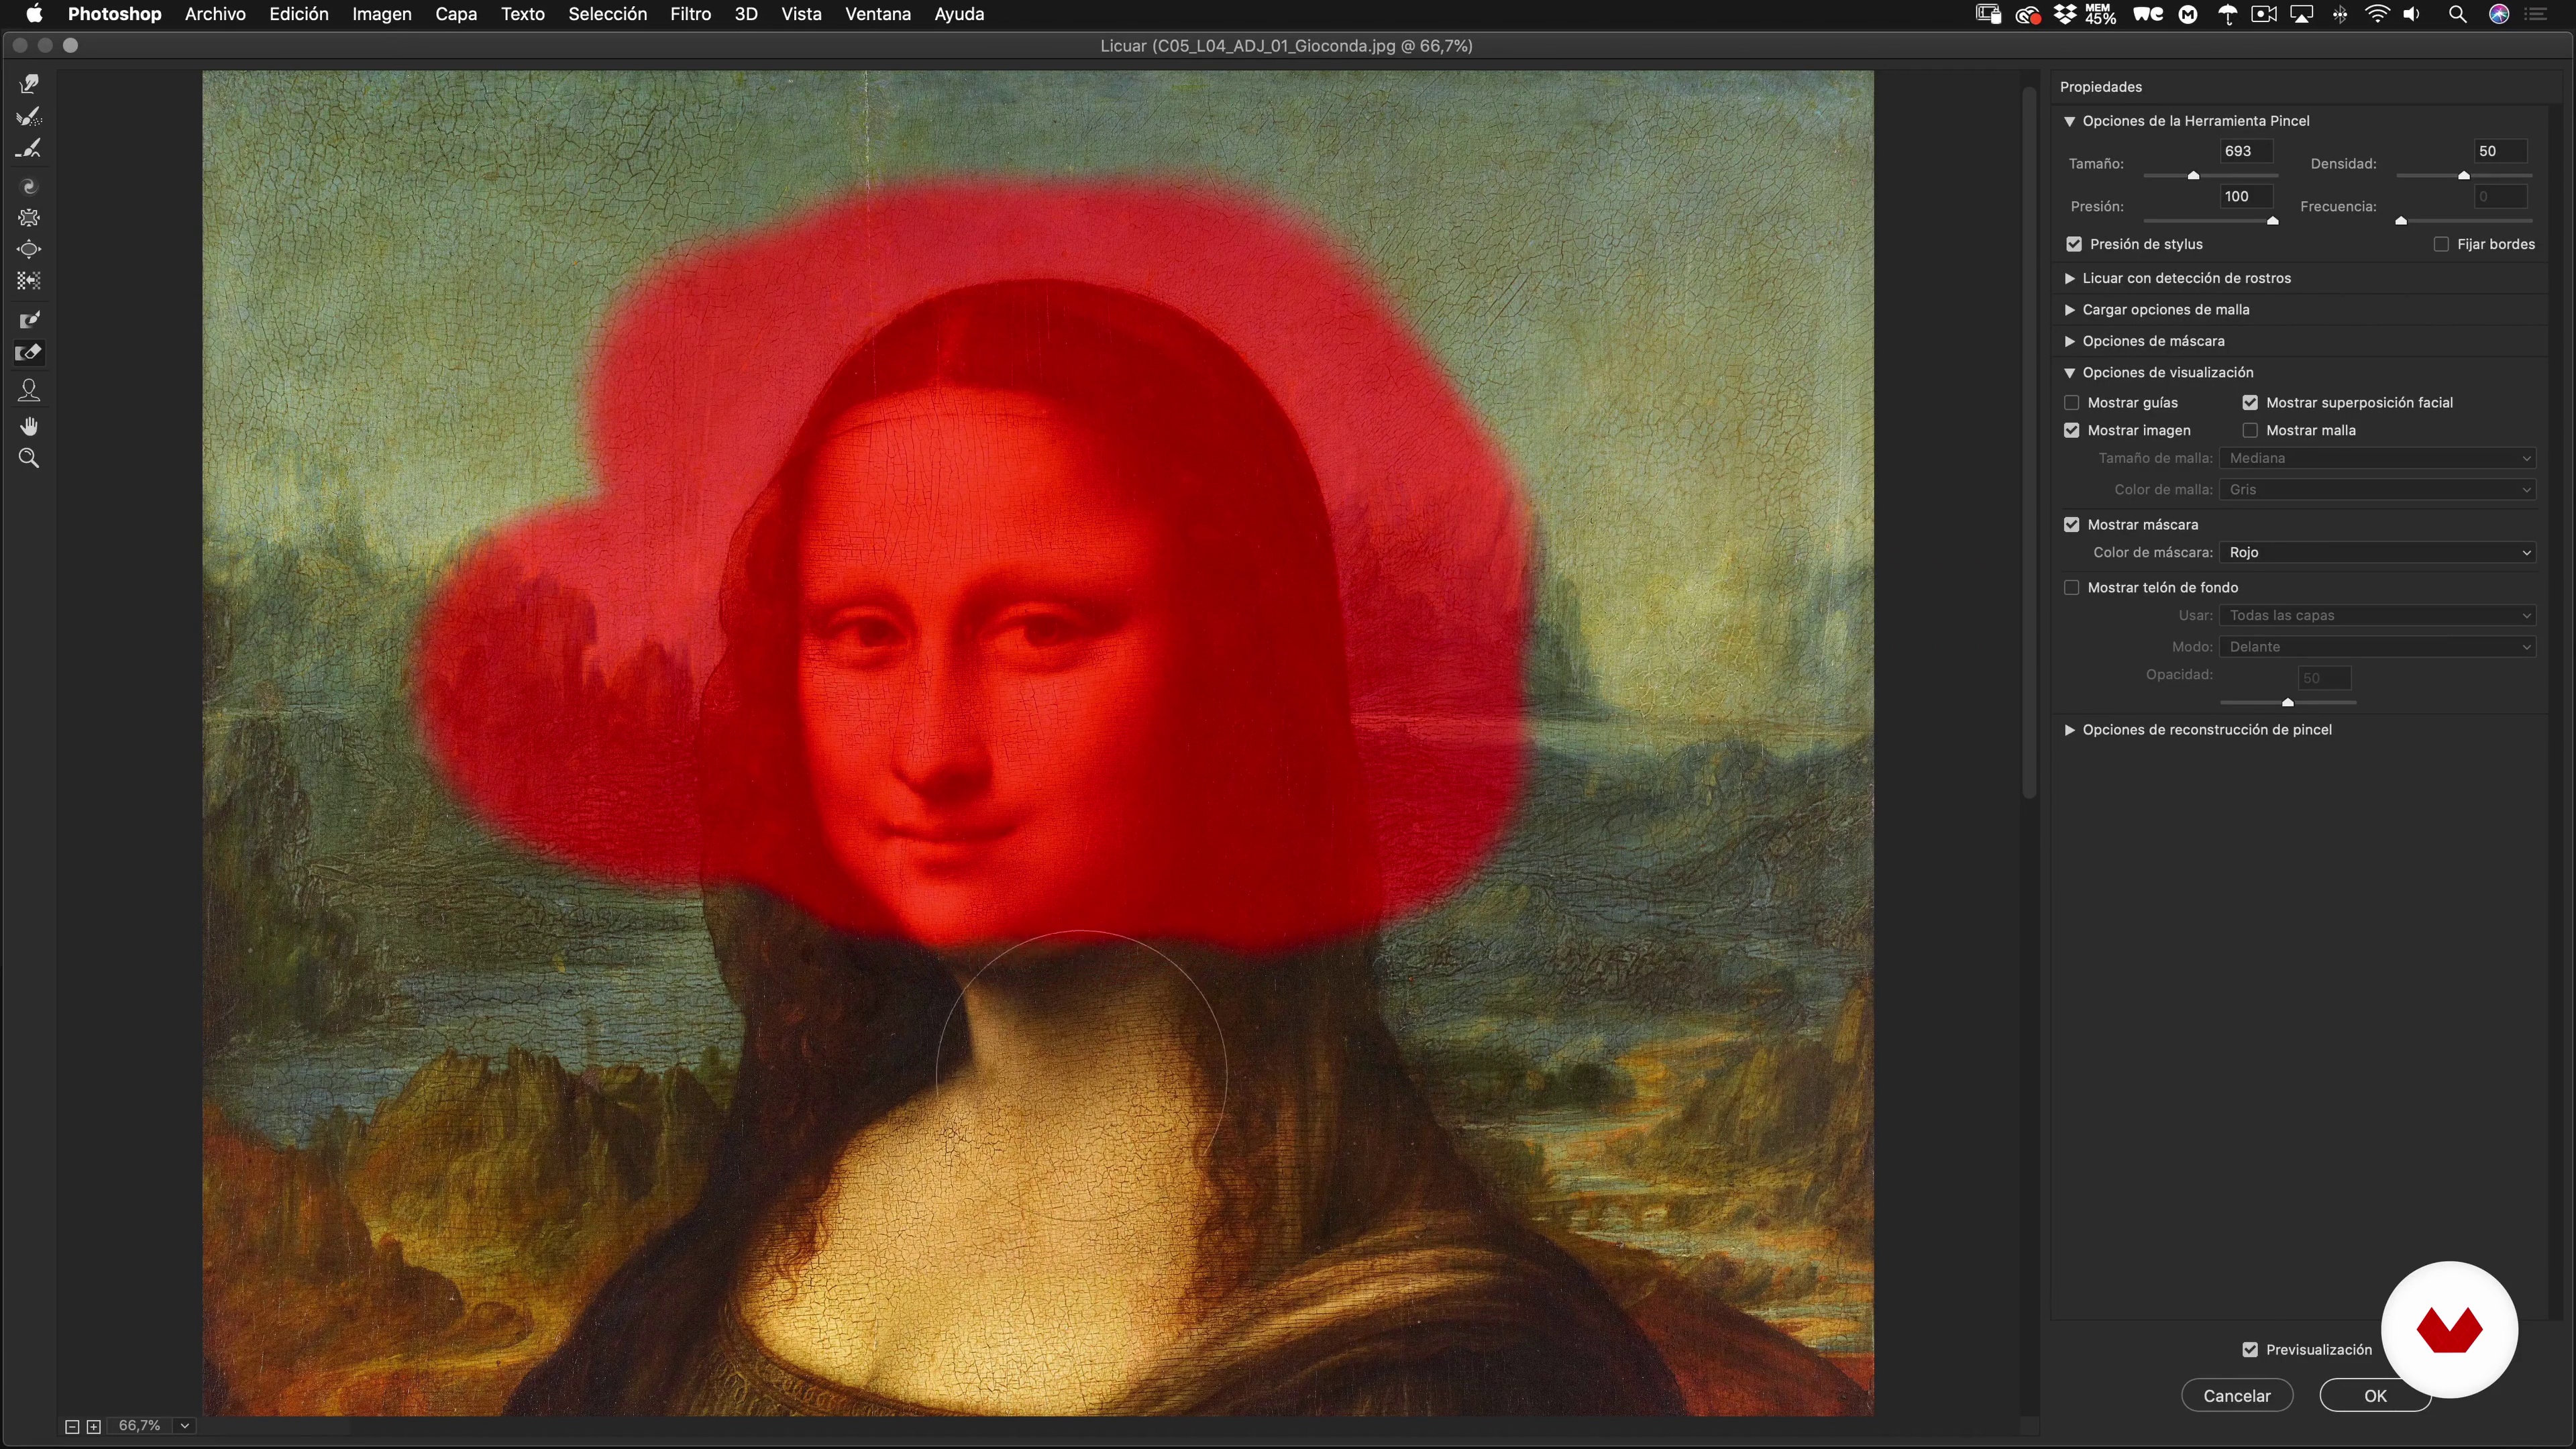Collapse Opciones de visualización section

pos(2070,373)
